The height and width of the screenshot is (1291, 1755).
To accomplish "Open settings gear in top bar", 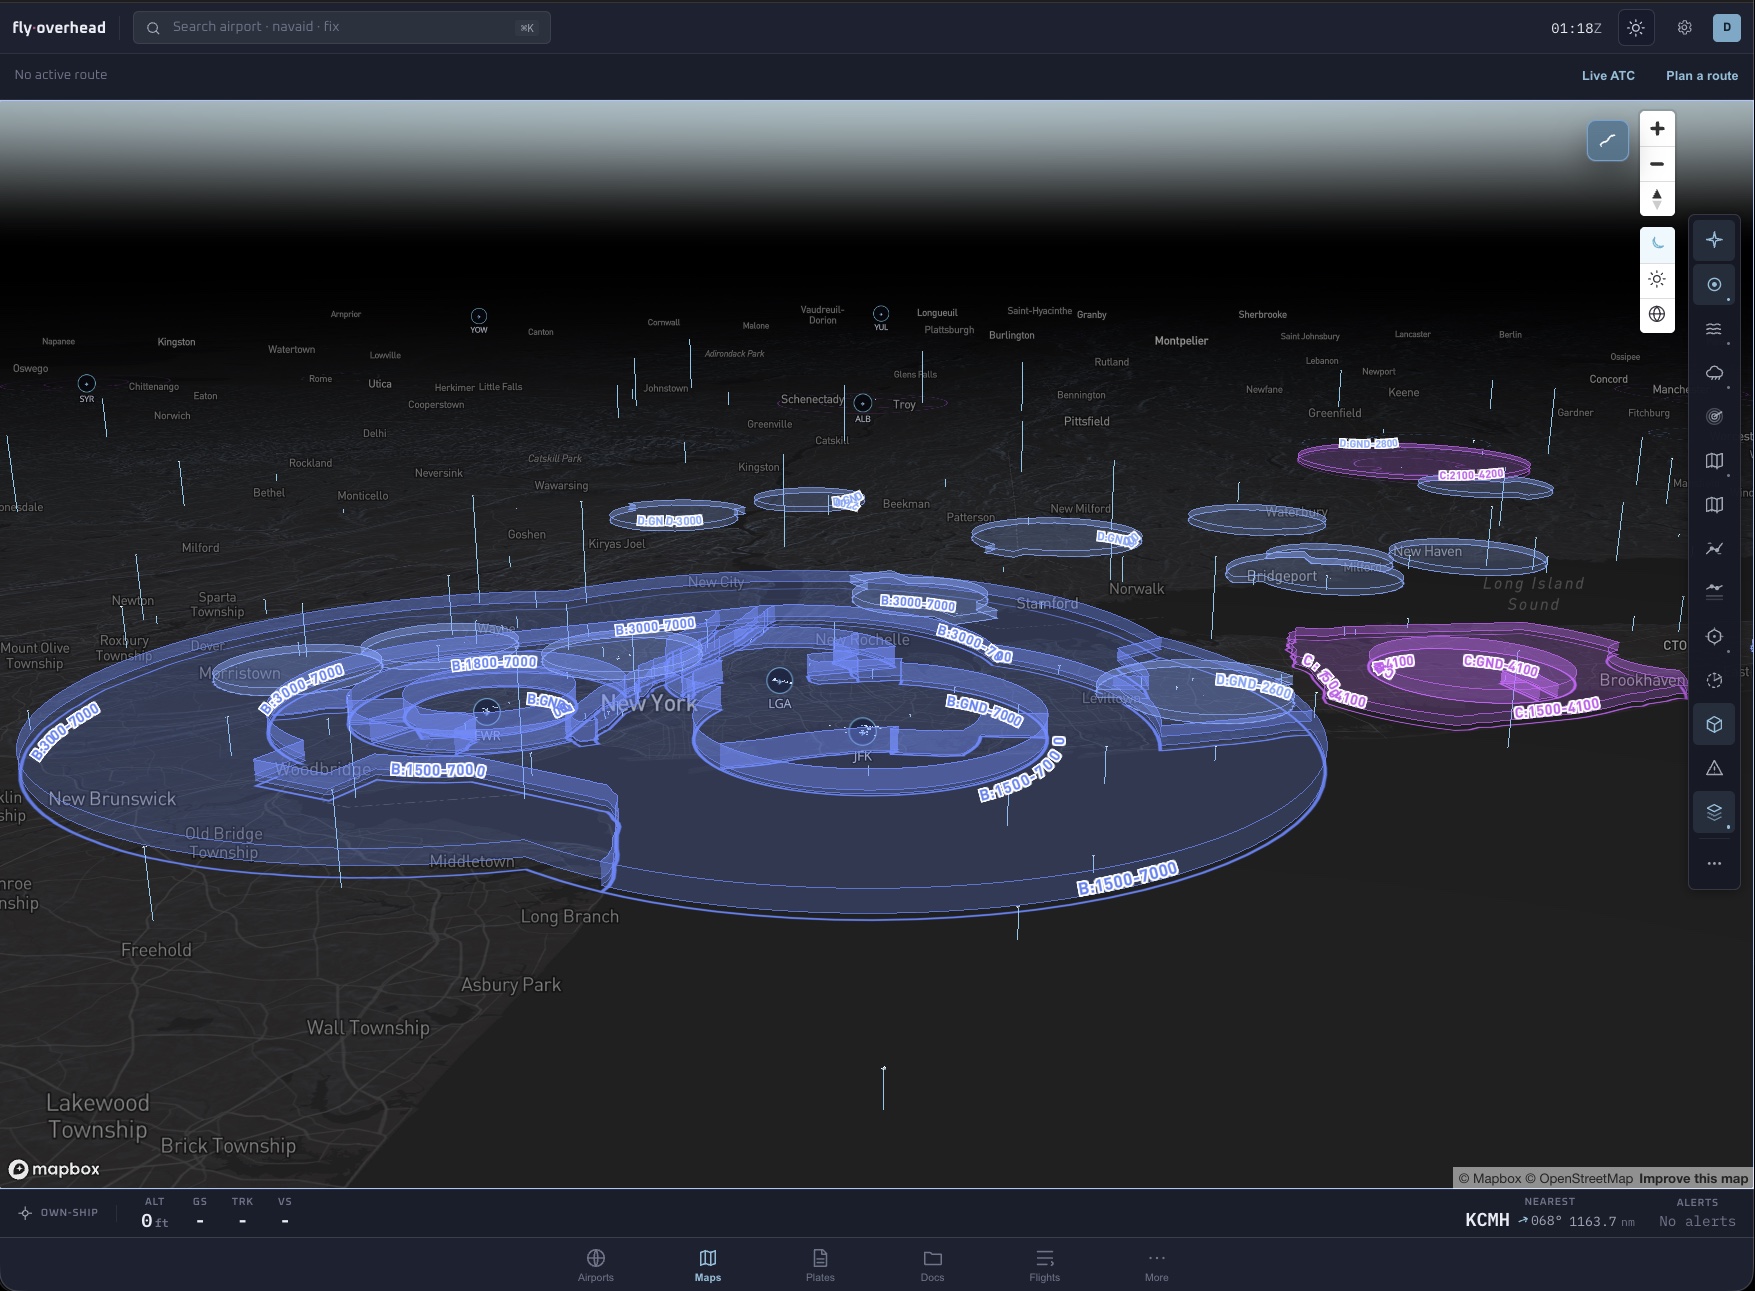I will 1685,28.
